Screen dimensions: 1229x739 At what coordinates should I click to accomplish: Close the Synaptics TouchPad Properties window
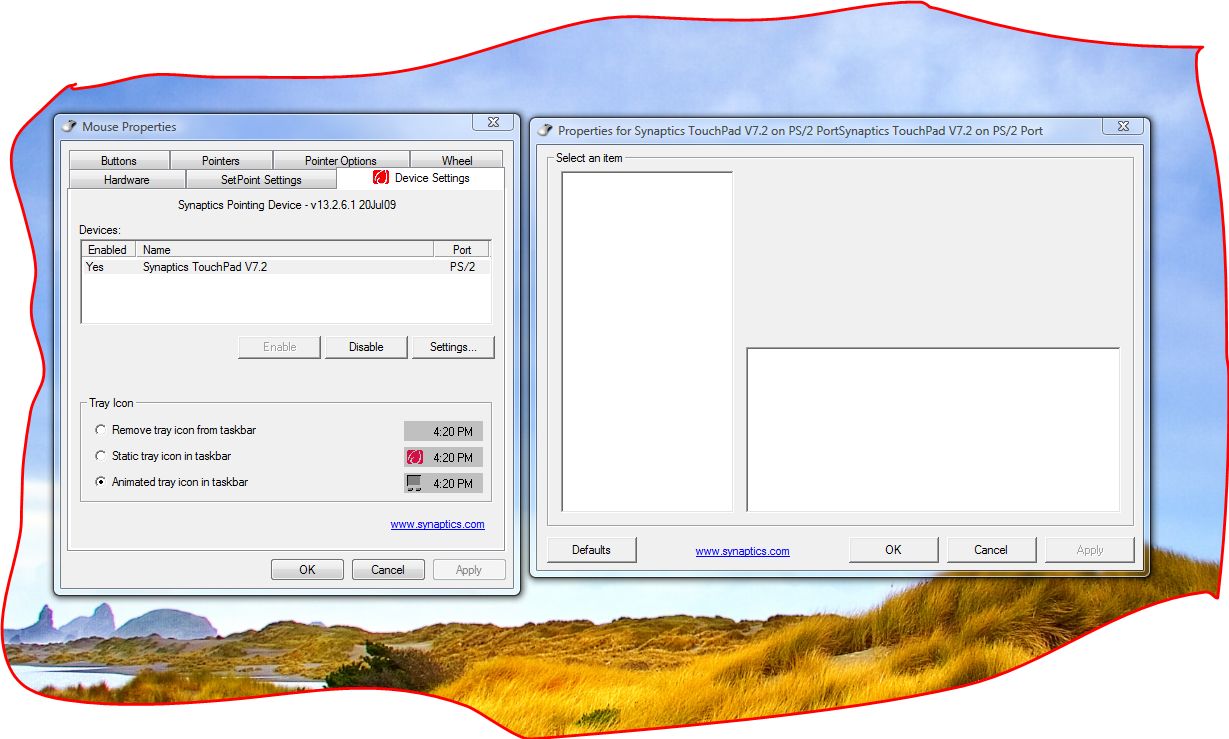tap(1123, 126)
